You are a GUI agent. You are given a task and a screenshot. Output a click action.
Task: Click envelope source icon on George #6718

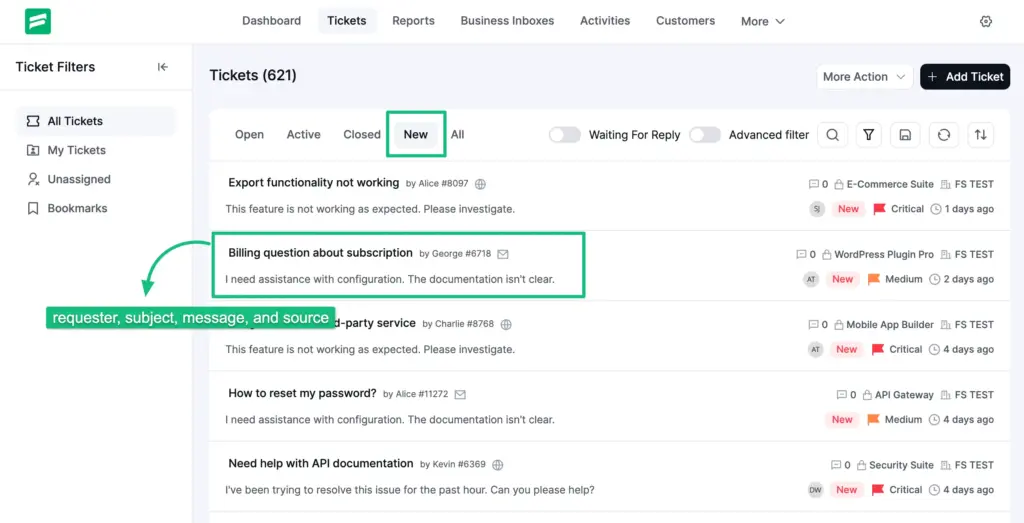click(503, 254)
